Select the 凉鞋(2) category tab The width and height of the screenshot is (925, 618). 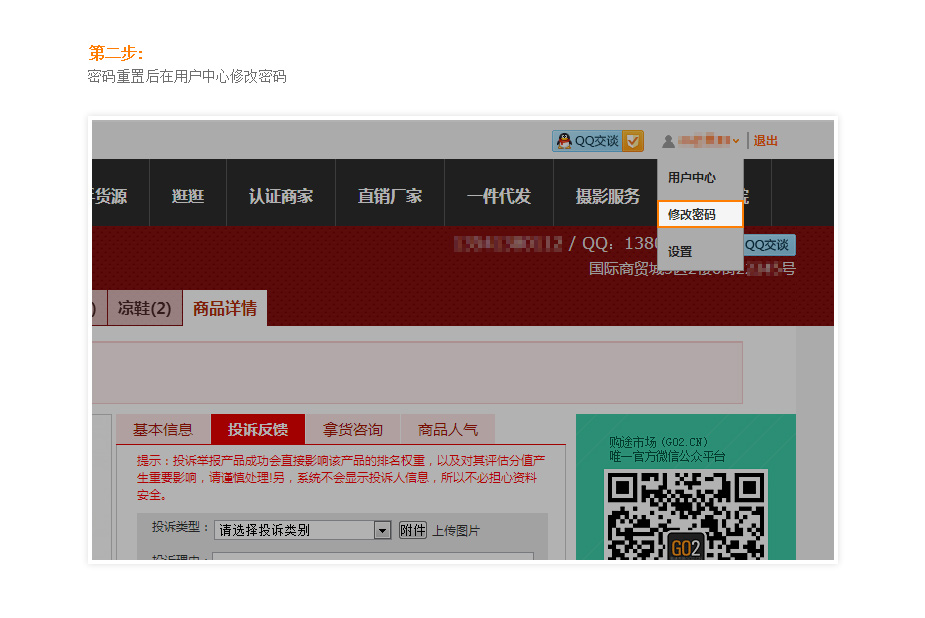click(145, 308)
